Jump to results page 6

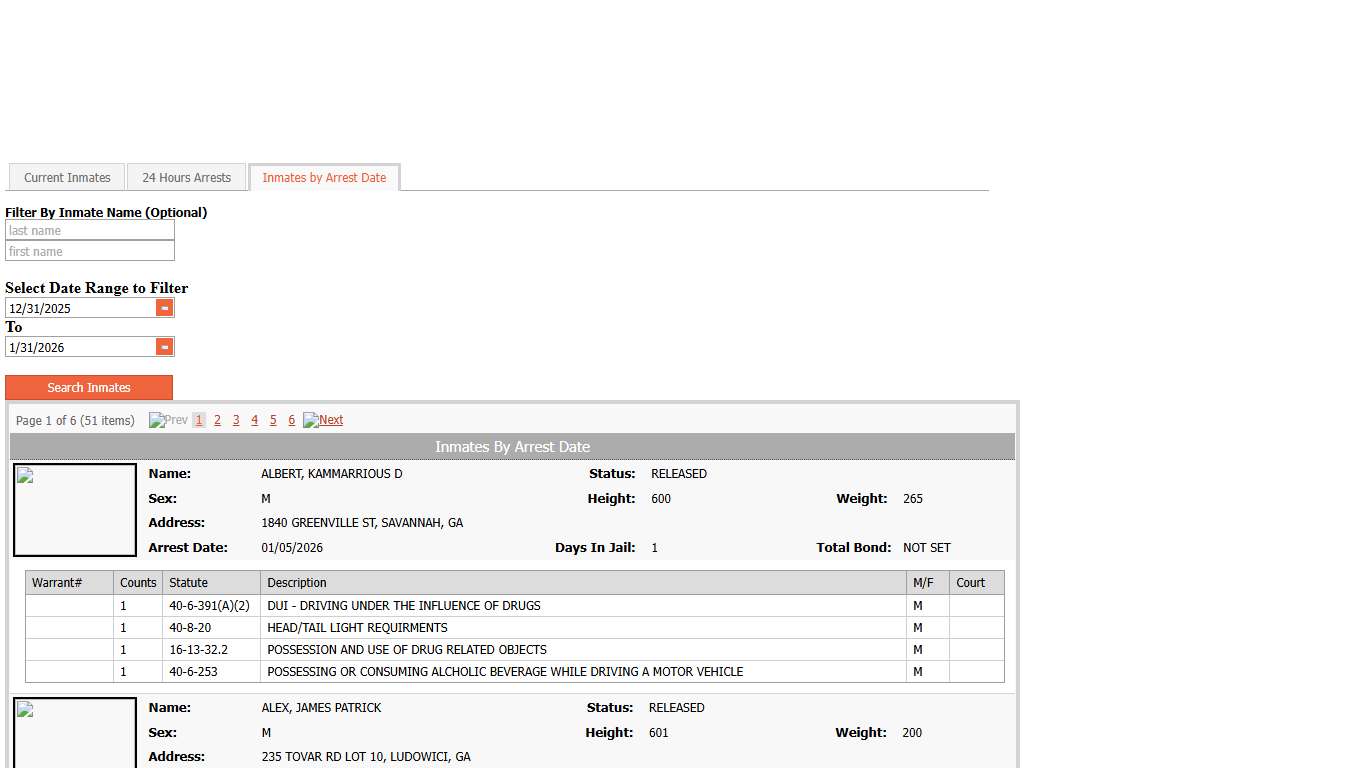pos(291,421)
